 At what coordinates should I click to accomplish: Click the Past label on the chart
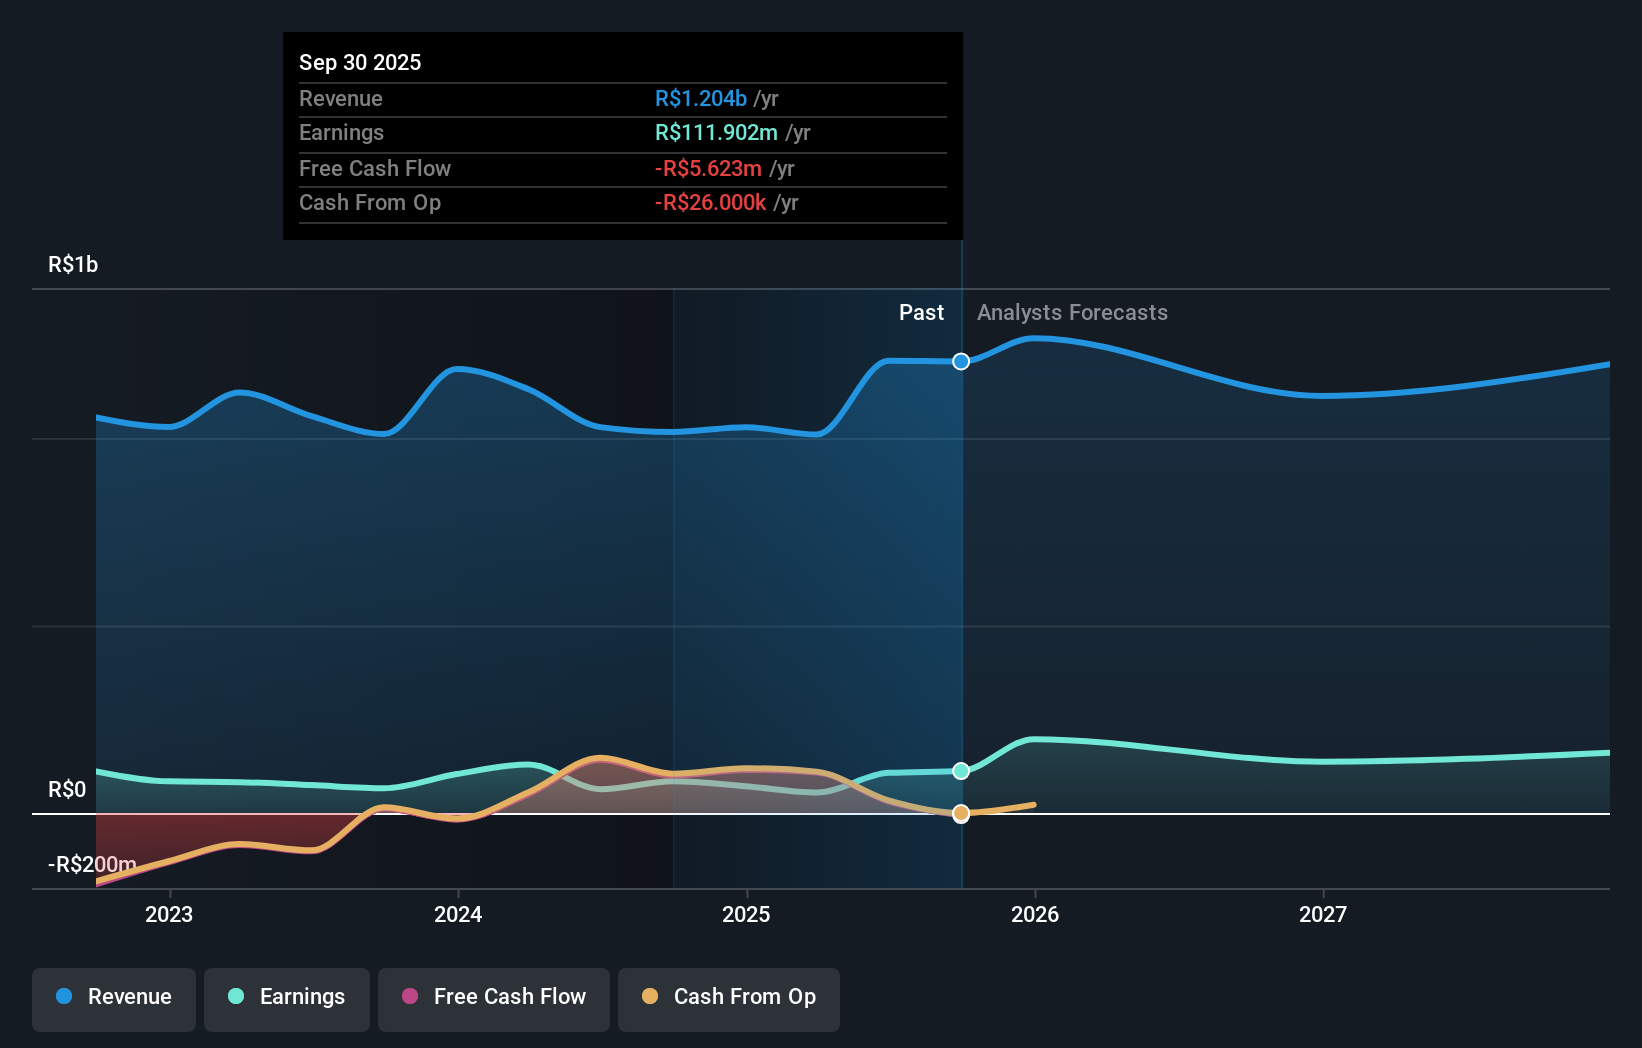click(x=921, y=313)
